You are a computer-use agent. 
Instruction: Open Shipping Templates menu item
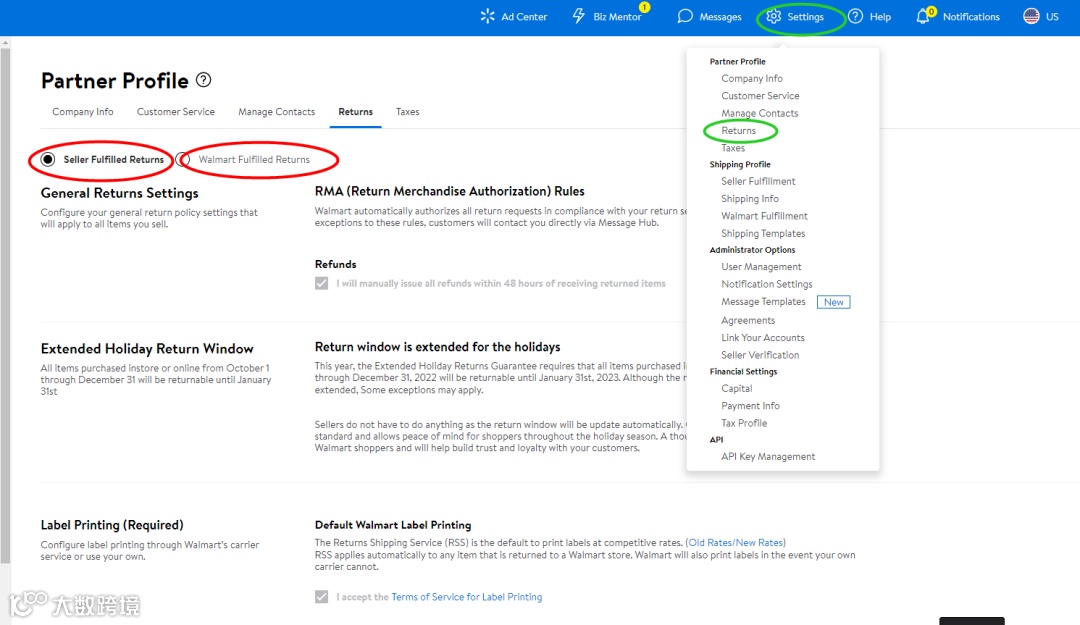(763, 234)
